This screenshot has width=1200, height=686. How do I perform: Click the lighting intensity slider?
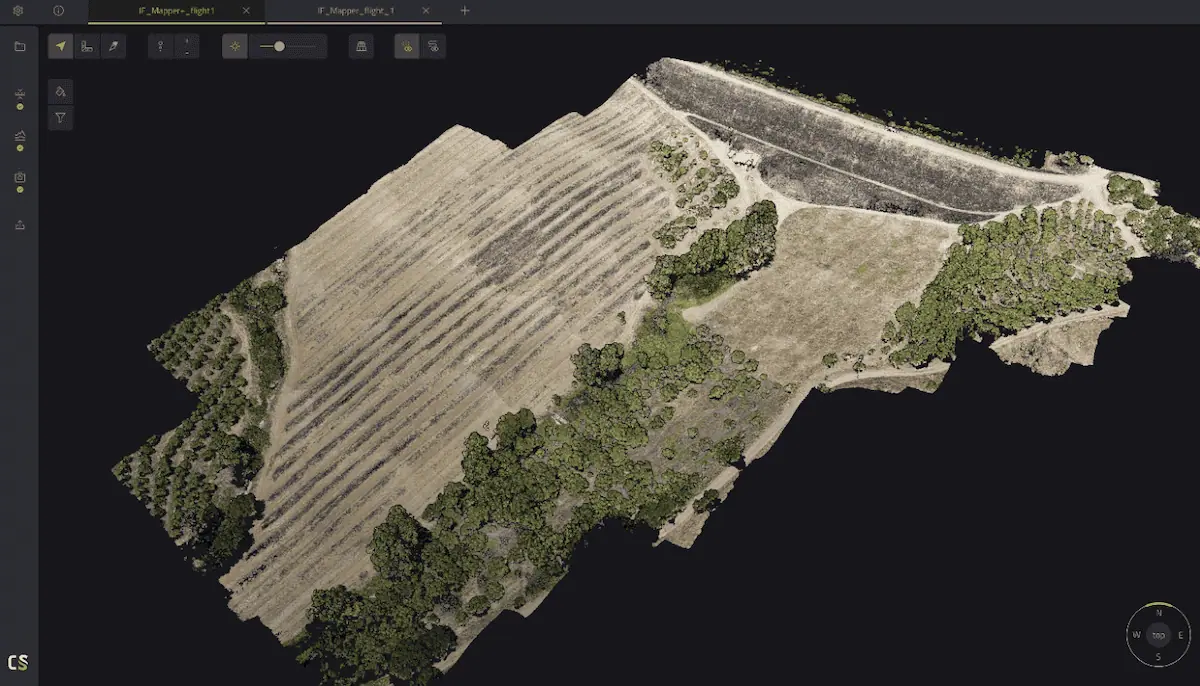288,47
